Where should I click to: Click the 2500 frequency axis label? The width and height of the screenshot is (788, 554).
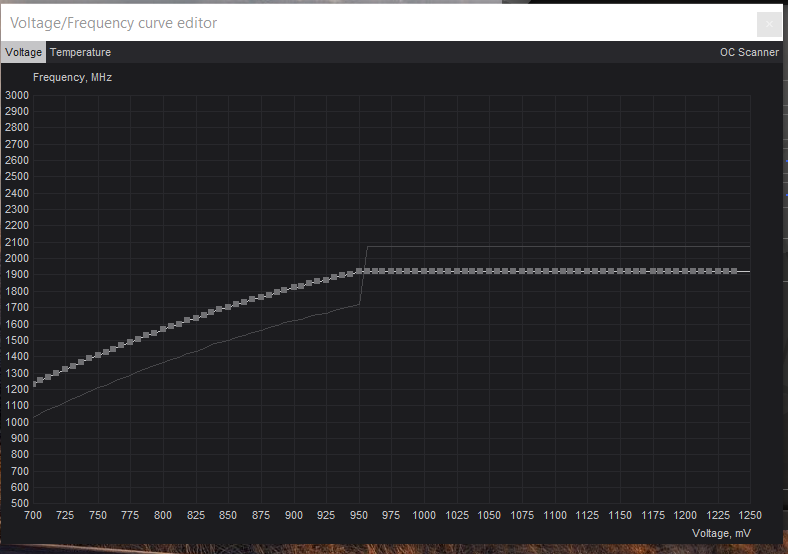[x=17, y=176]
